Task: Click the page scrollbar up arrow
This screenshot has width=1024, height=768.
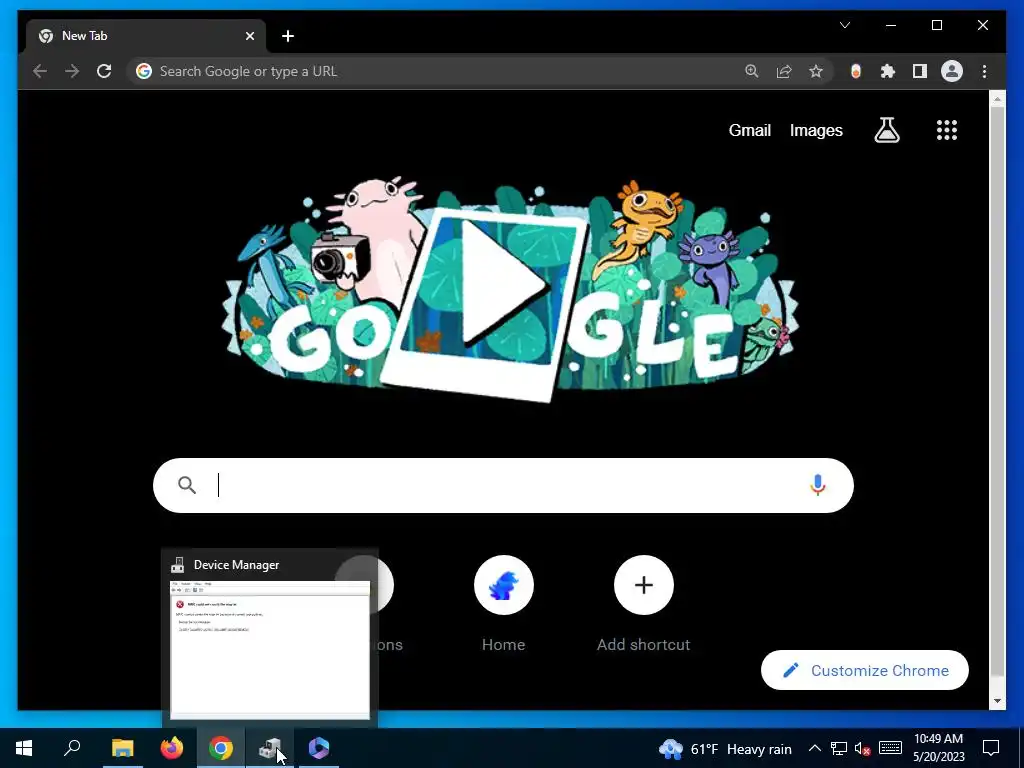Action: pos(997,100)
